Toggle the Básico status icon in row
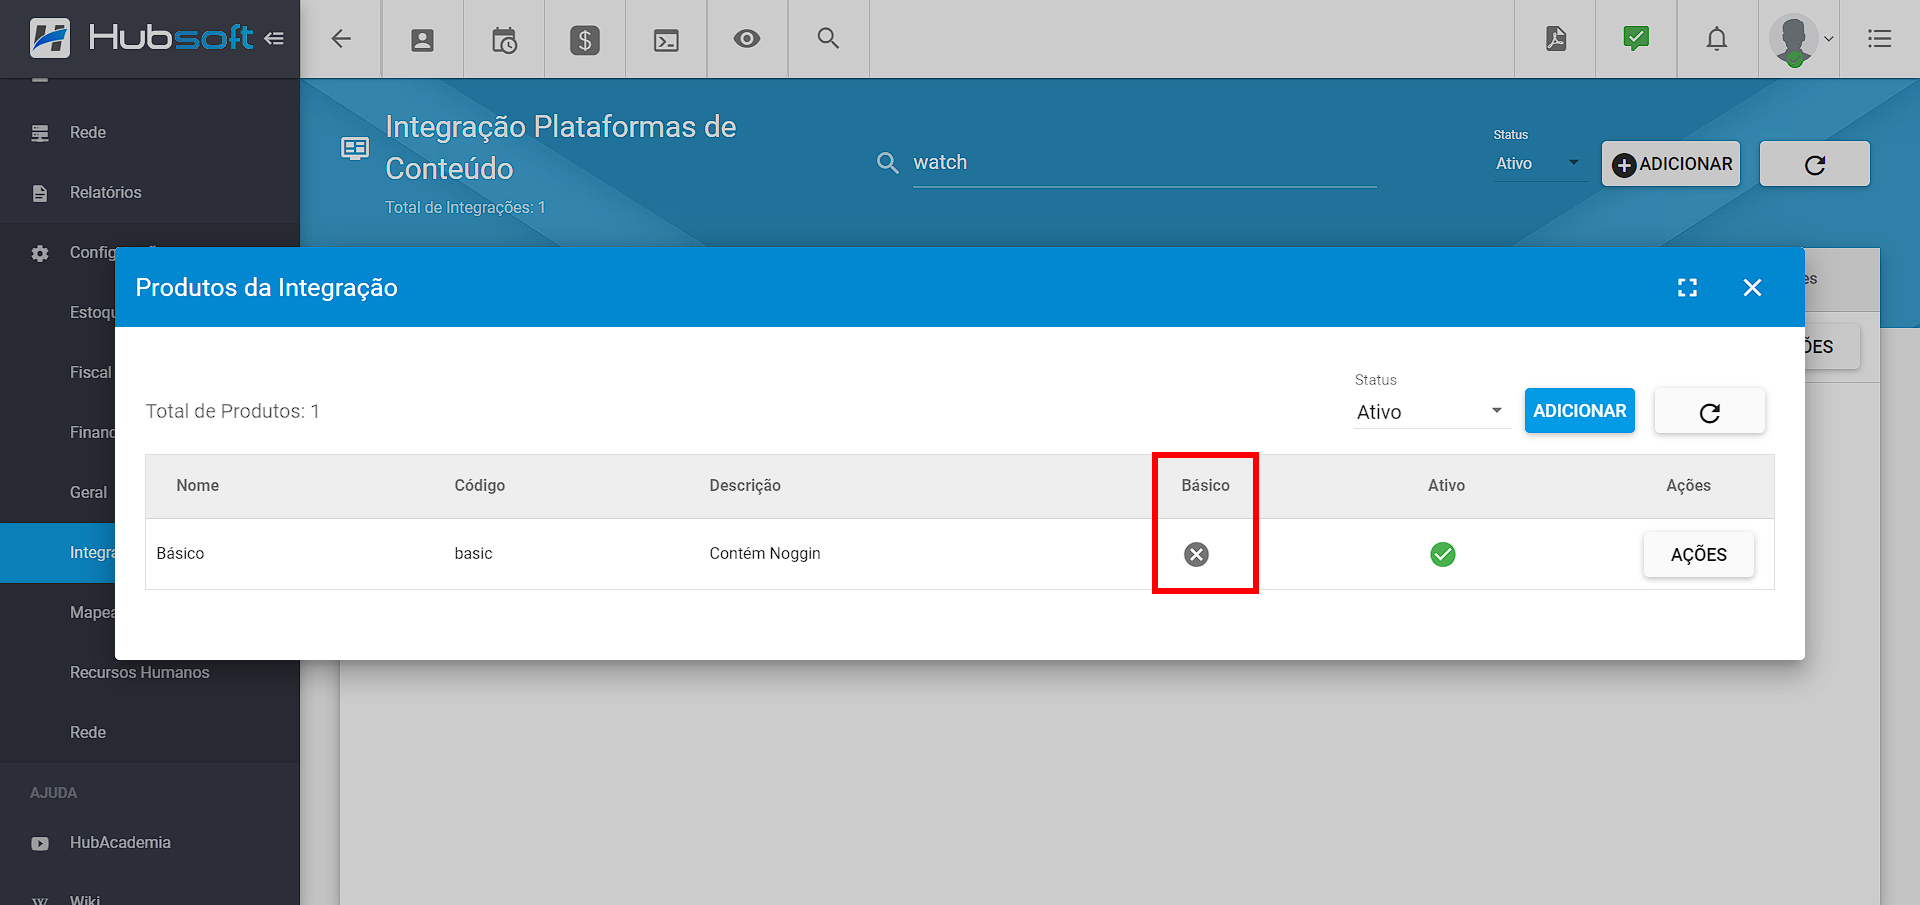1920x905 pixels. click(1196, 554)
